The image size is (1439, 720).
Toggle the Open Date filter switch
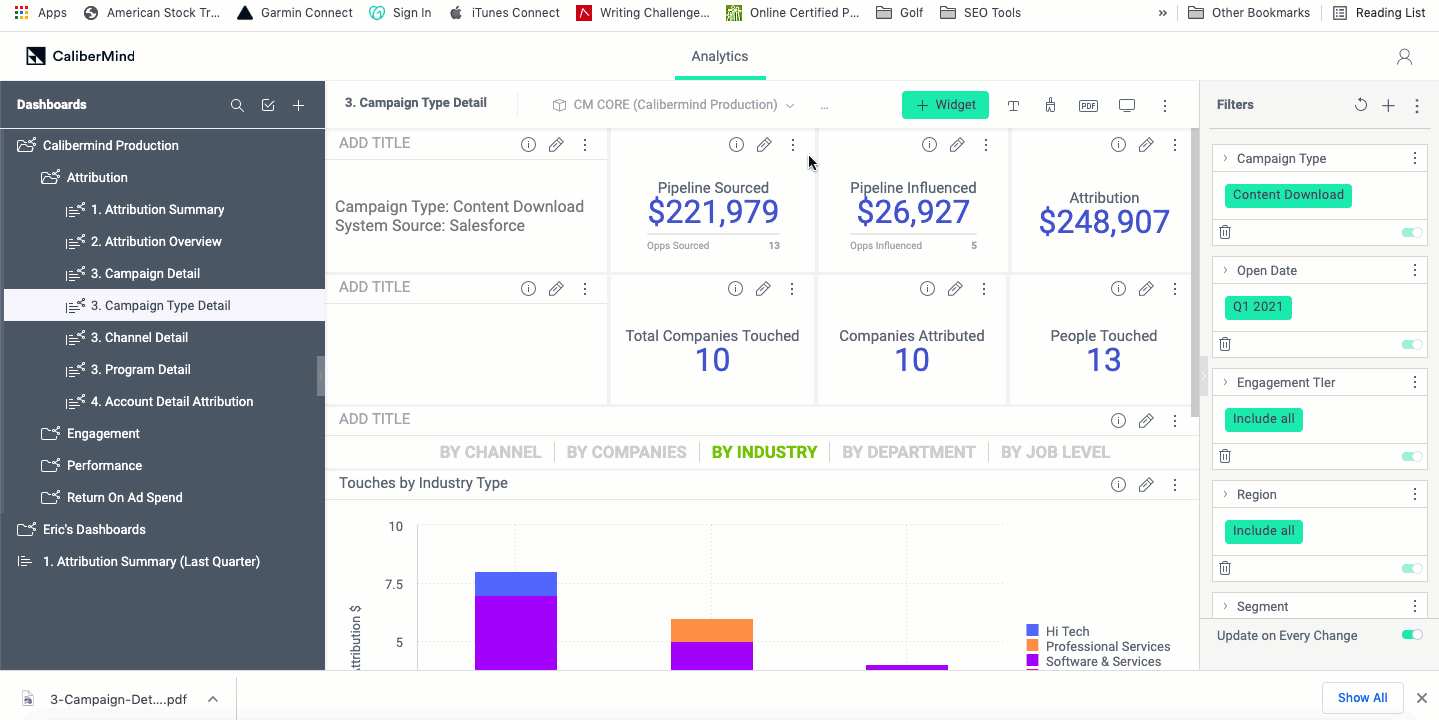pyautogui.click(x=1412, y=344)
